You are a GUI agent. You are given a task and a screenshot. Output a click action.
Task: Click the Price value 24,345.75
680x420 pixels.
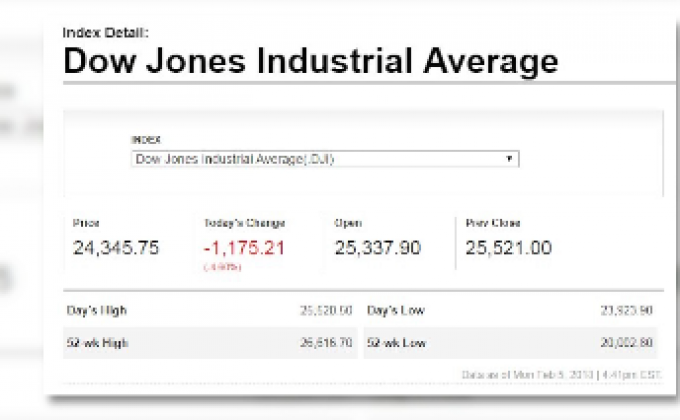(x=116, y=248)
